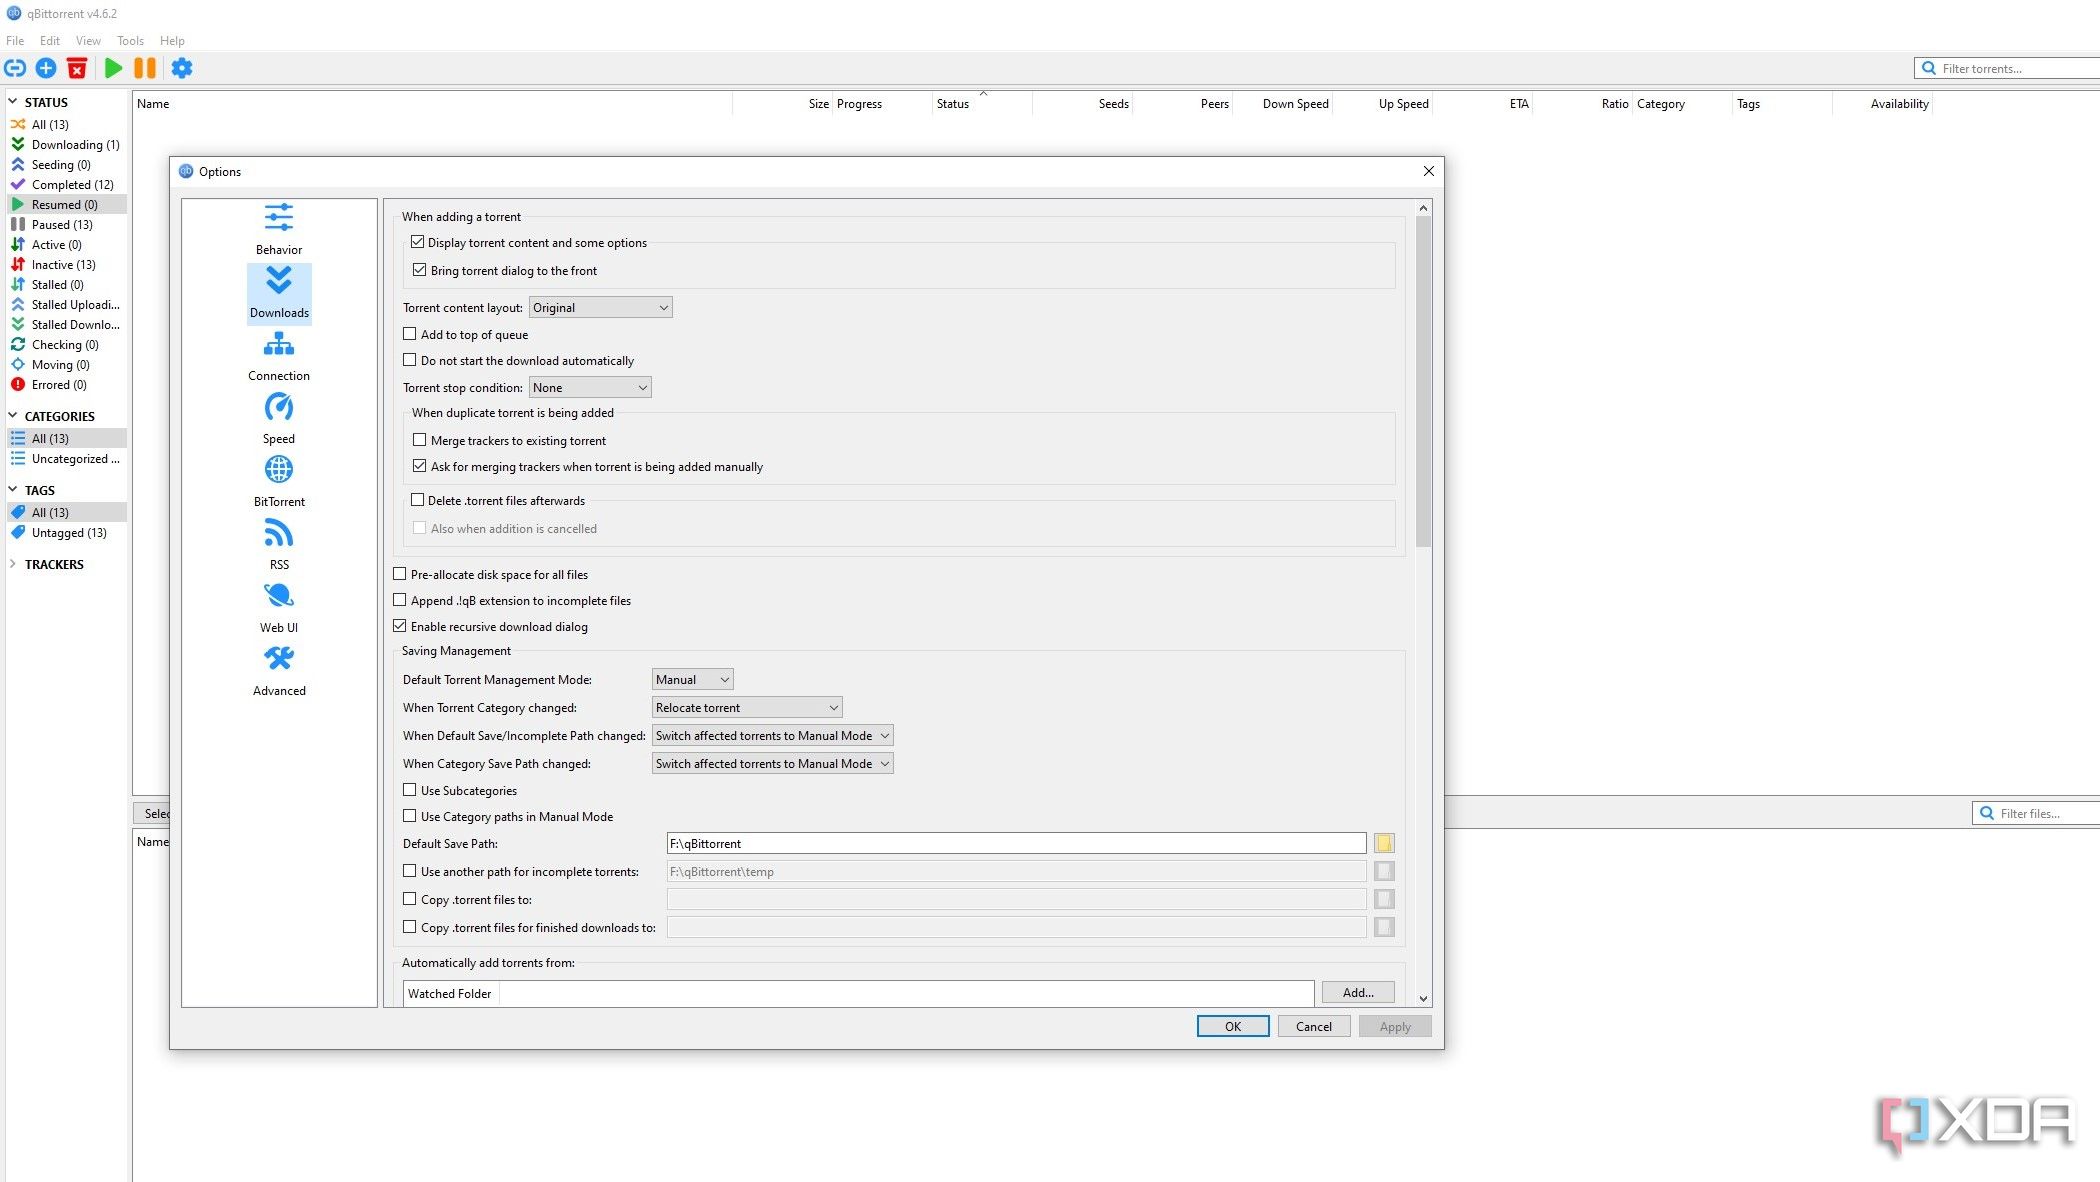Viewport: 2100px width, 1182px height.
Task: Open the View menu
Action: (x=88, y=41)
